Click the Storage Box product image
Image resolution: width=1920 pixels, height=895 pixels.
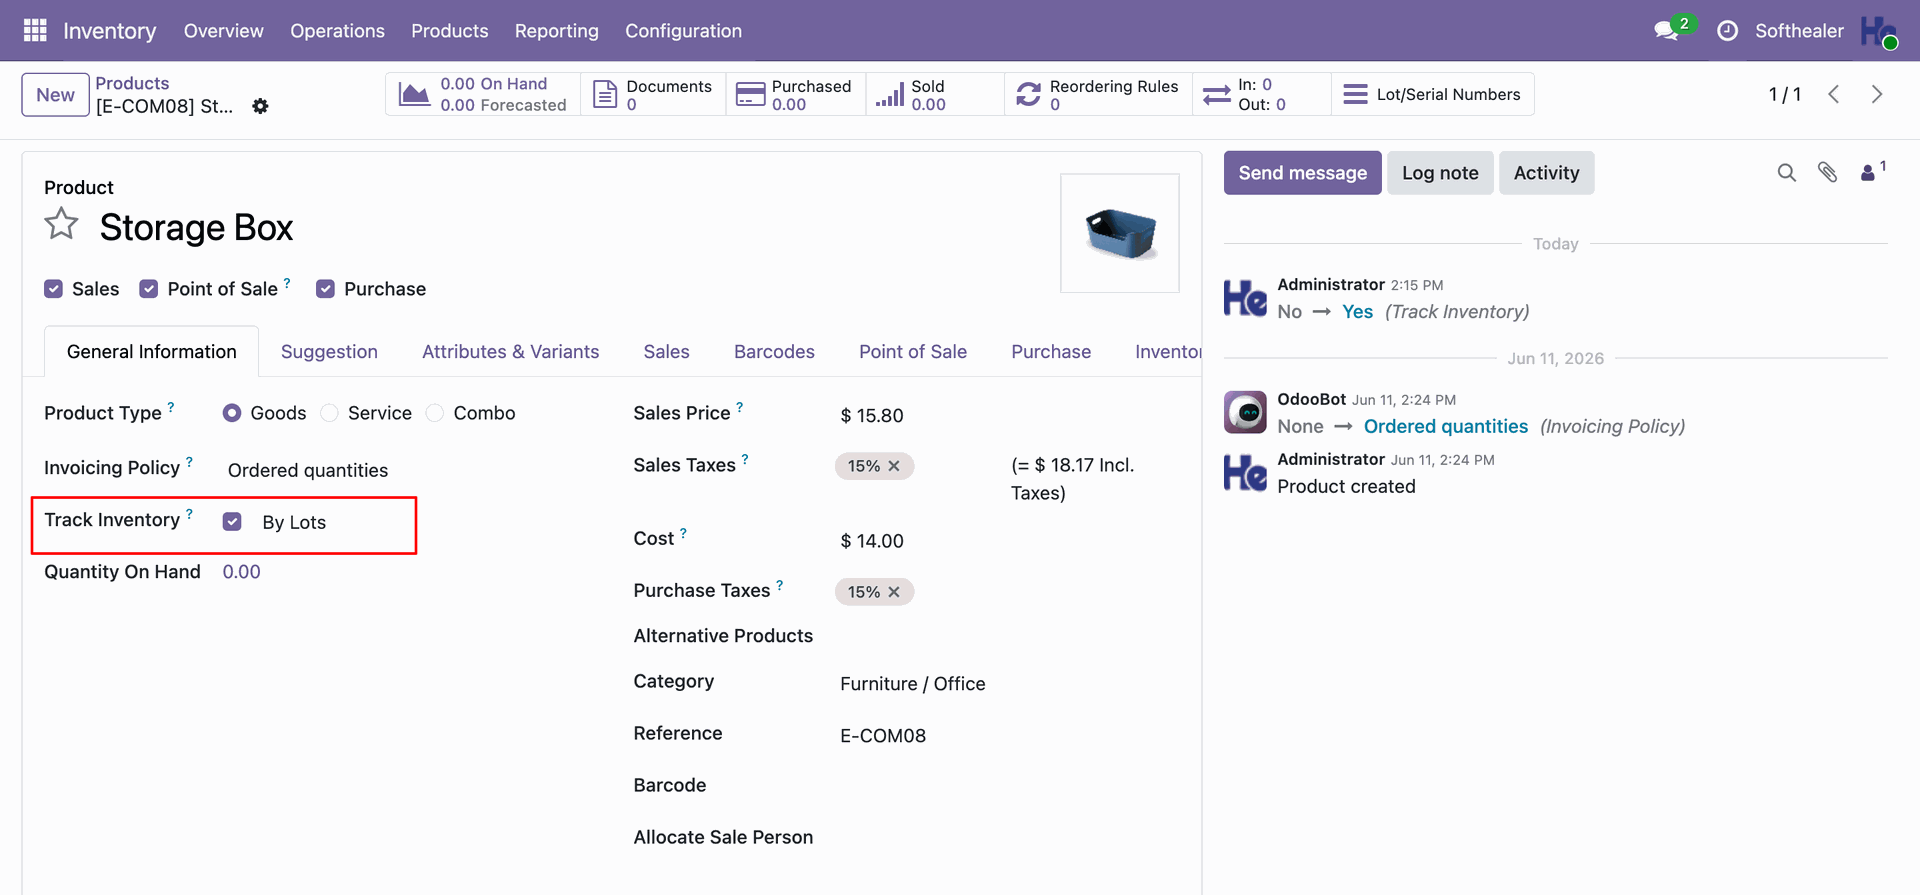1119,233
